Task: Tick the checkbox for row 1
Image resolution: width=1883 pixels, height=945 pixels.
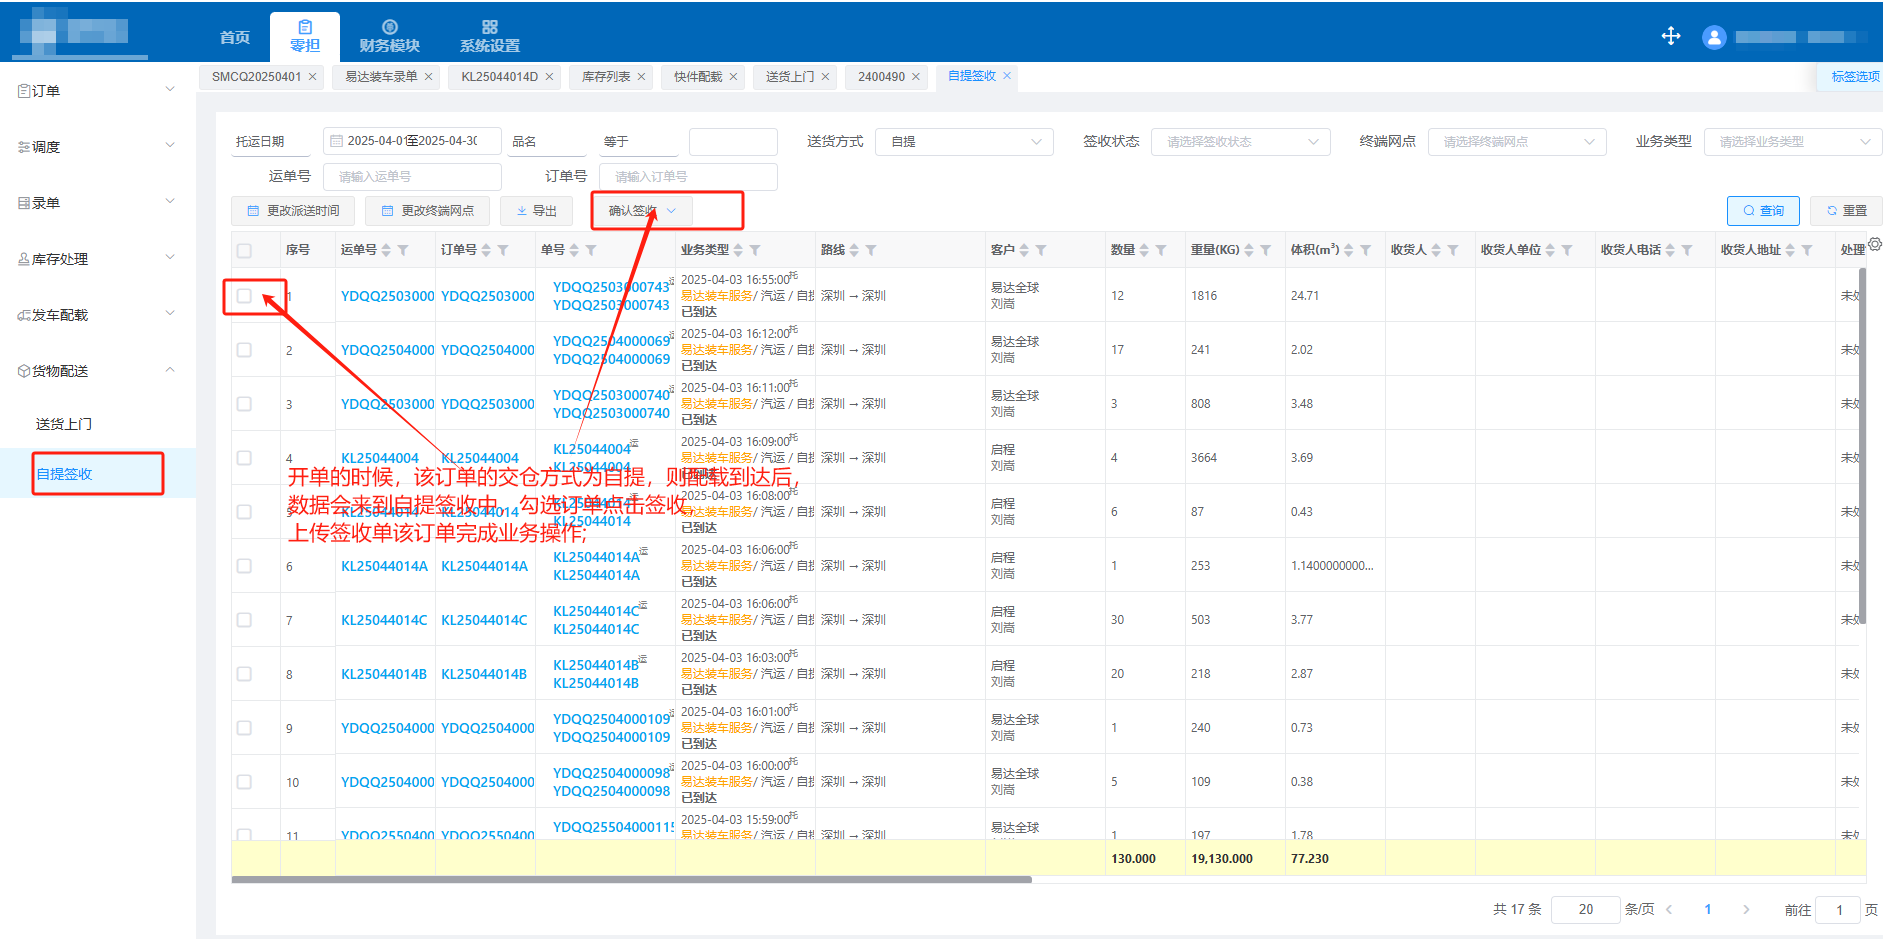Action: coord(244,296)
